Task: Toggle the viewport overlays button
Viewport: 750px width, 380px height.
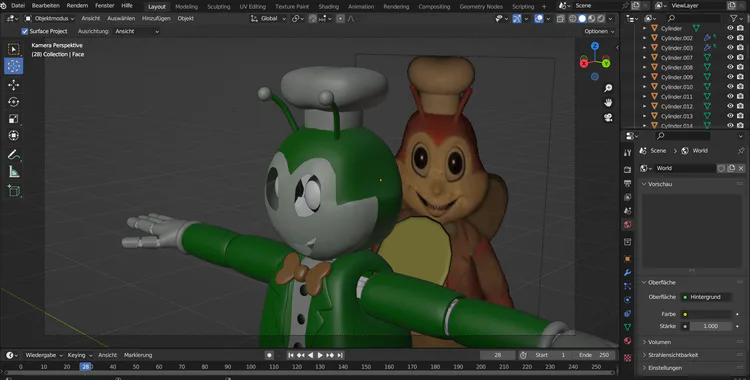Action: 539,19
